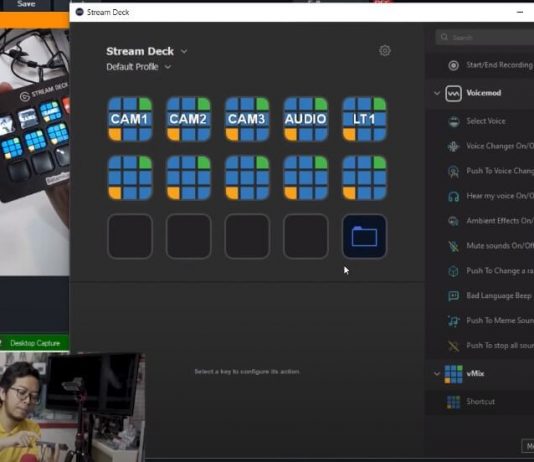Click the Start/End Recording icon
This screenshot has height=462, width=534.
(x=453, y=65)
